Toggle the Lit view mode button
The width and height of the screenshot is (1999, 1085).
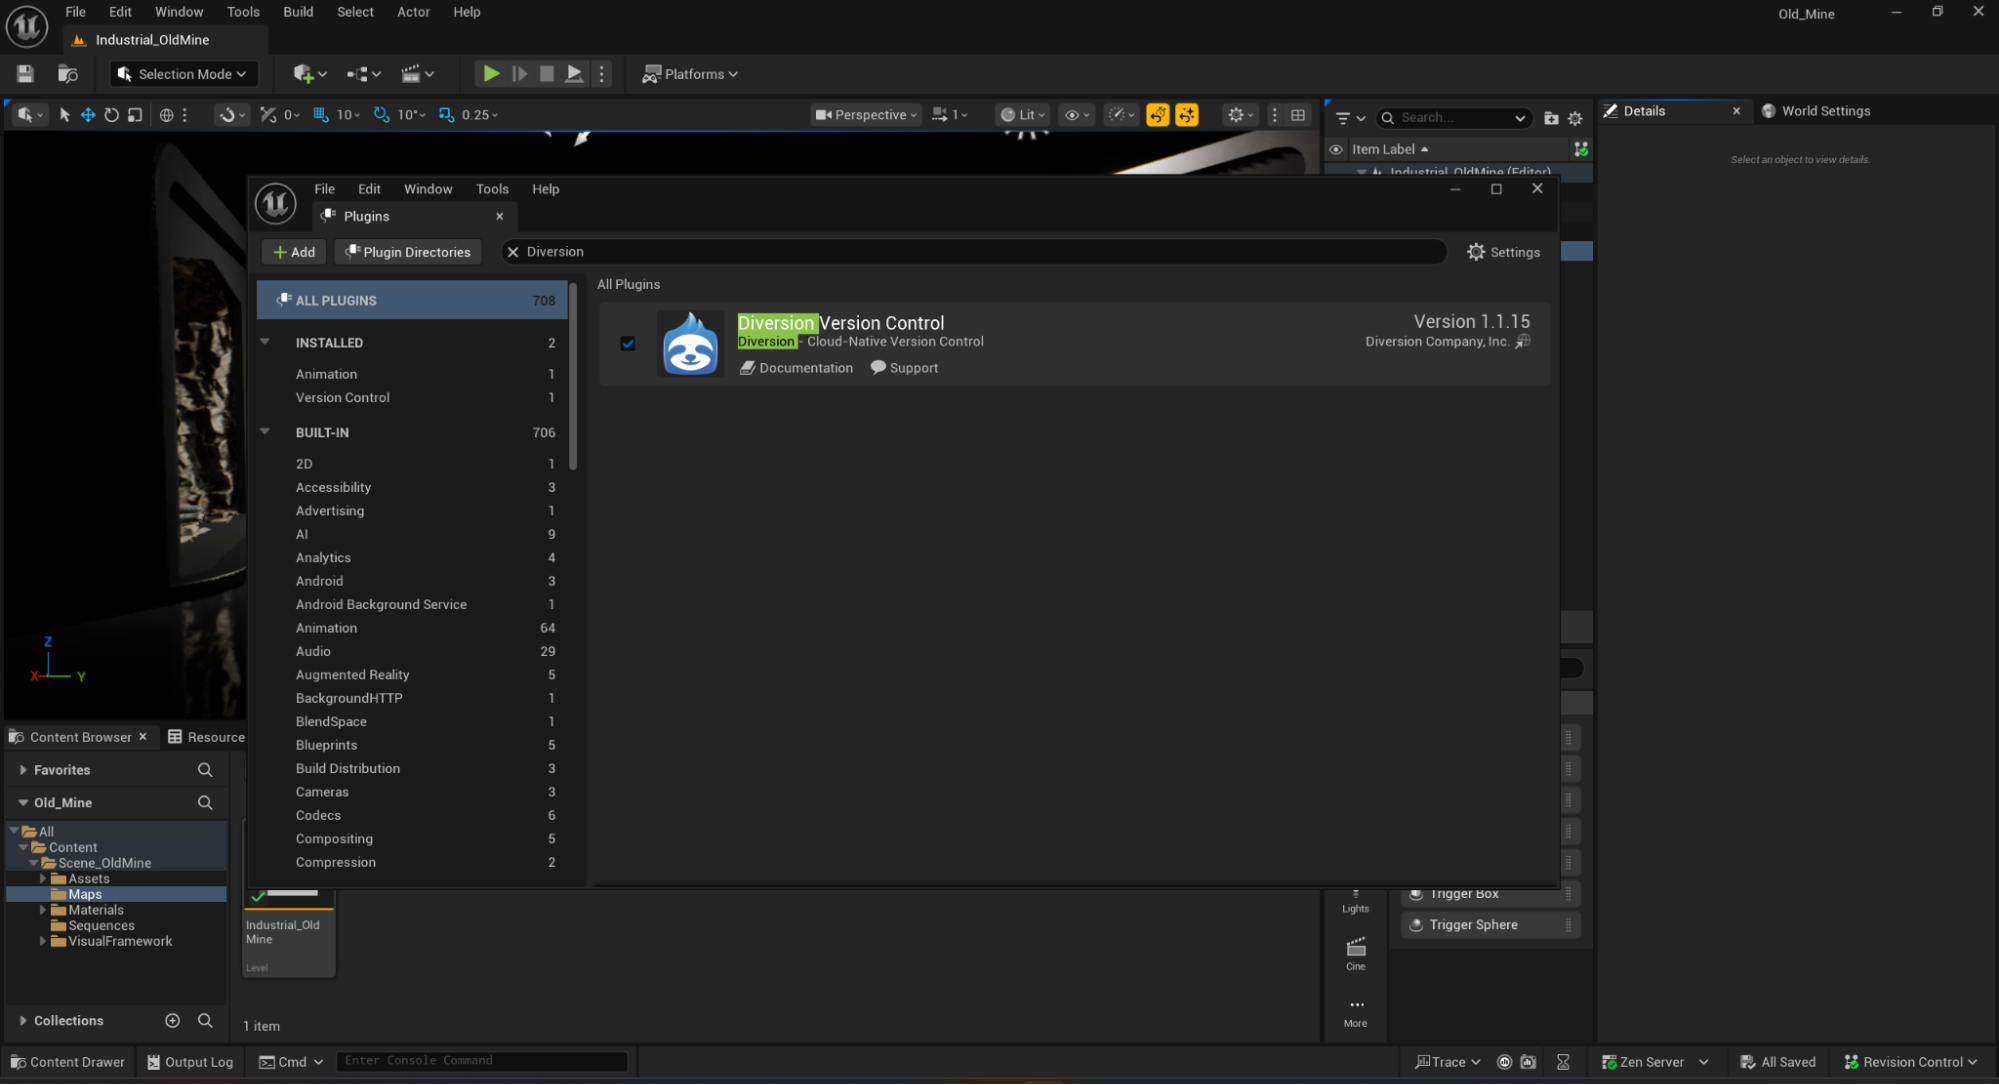(x=1022, y=115)
